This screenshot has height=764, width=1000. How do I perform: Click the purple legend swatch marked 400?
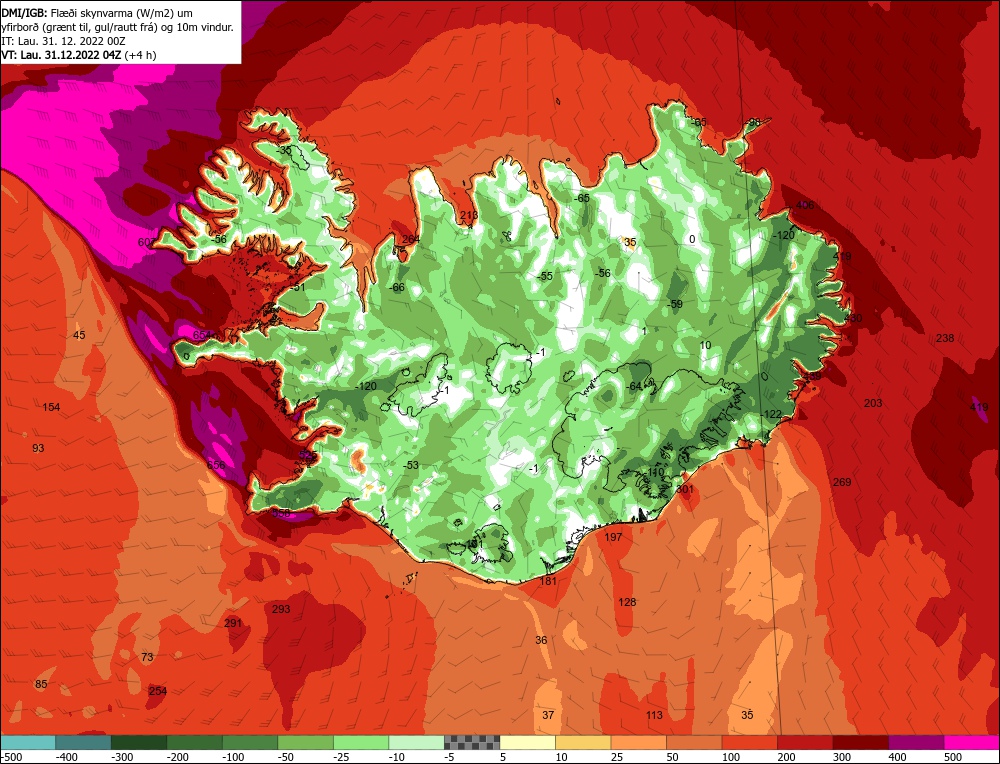click(x=916, y=742)
